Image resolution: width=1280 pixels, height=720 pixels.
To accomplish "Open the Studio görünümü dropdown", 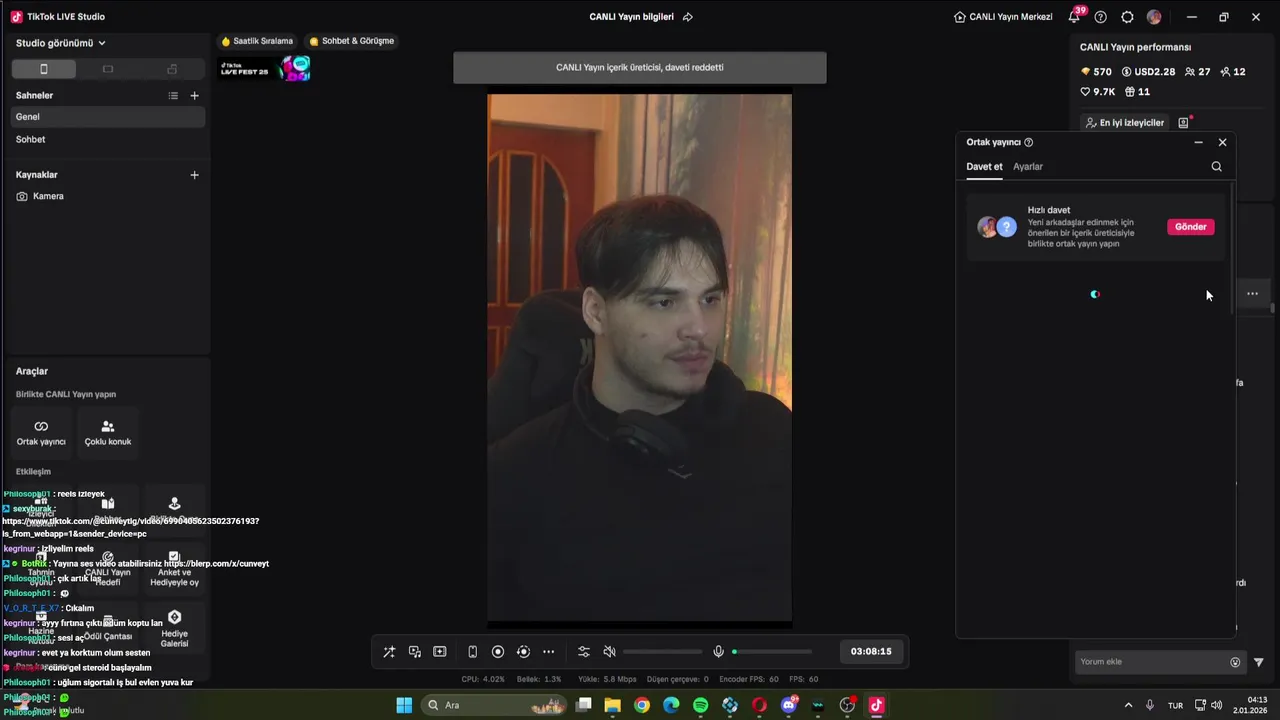I will 61,43.
